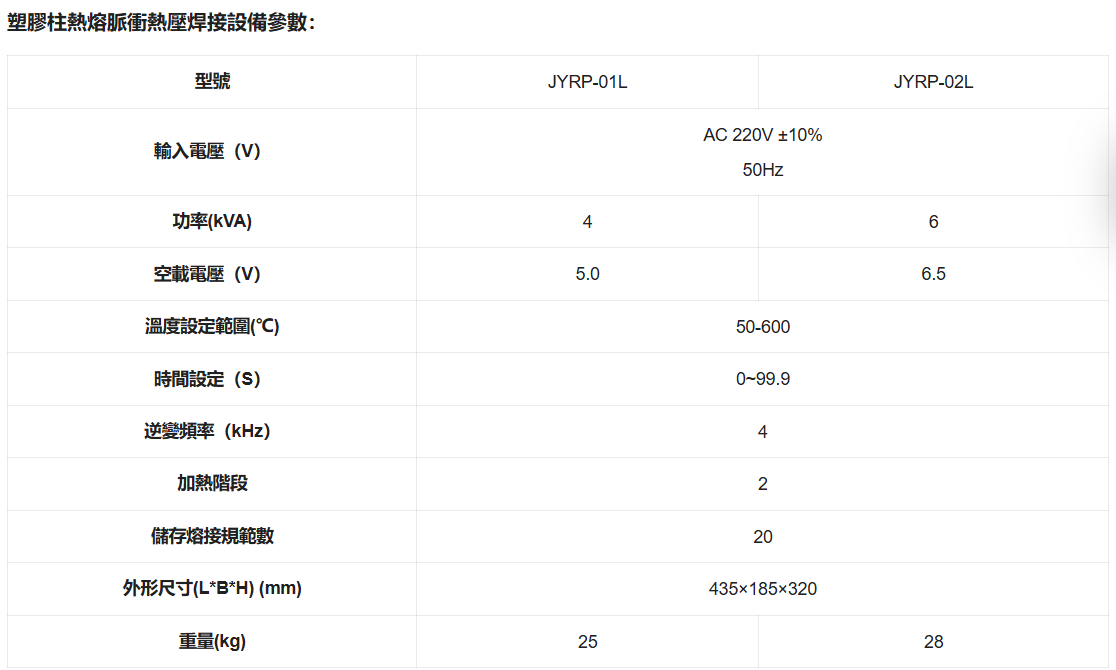Select no-load voltage value 6.5

[933, 274]
